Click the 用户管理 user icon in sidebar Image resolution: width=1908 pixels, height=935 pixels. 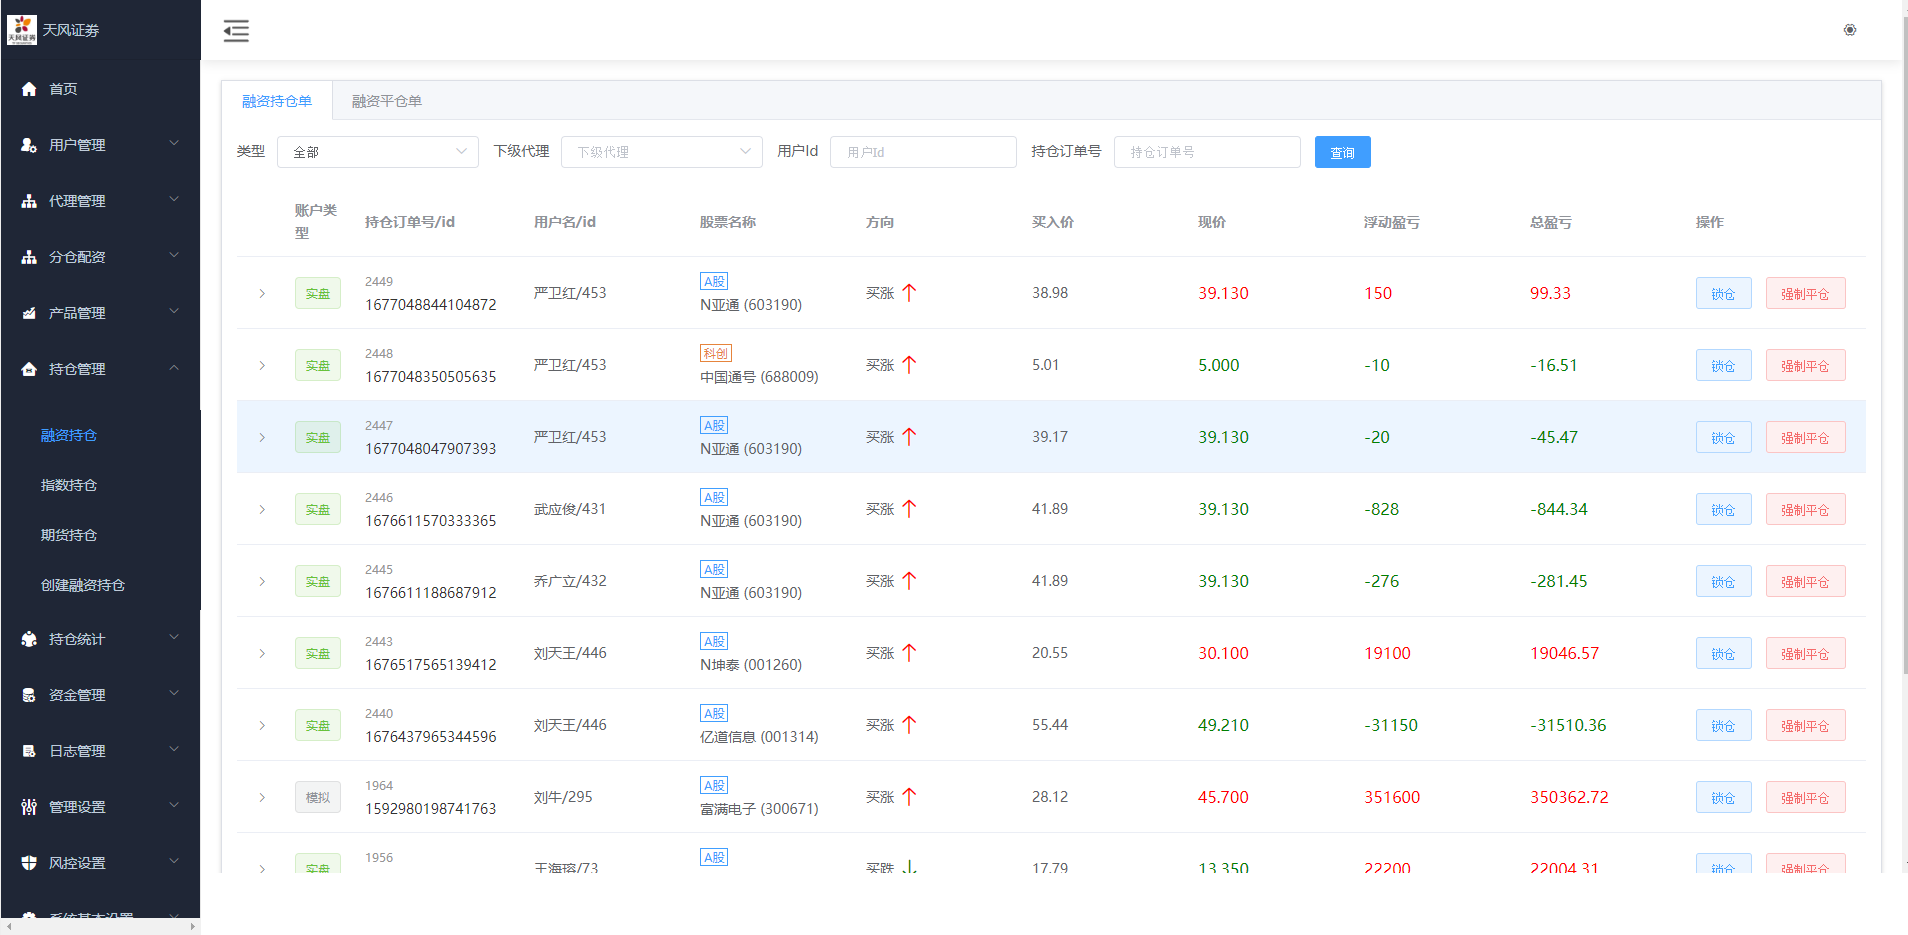coord(29,145)
